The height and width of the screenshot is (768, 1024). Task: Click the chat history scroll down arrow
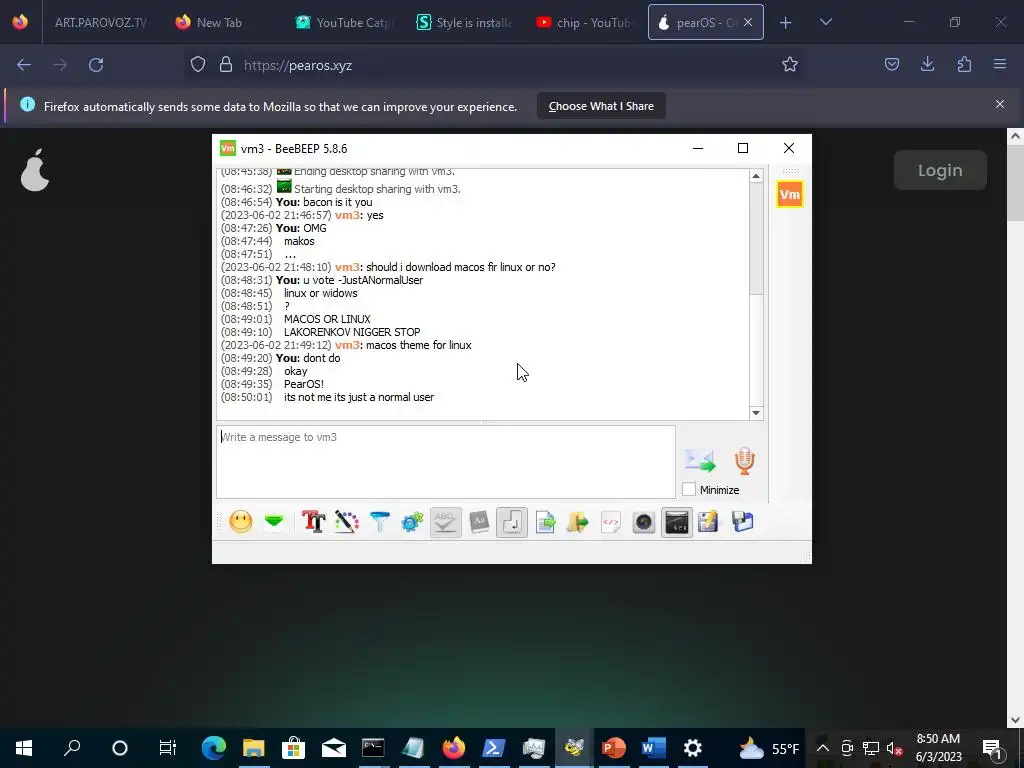[x=756, y=413]
